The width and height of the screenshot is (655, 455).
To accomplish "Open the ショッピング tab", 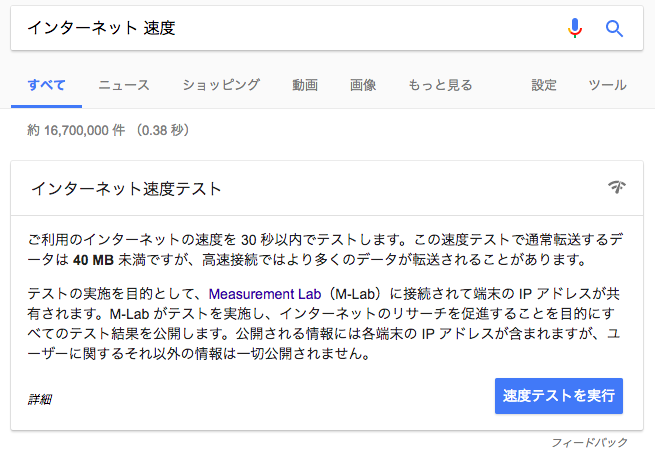I will coord(221,85).
